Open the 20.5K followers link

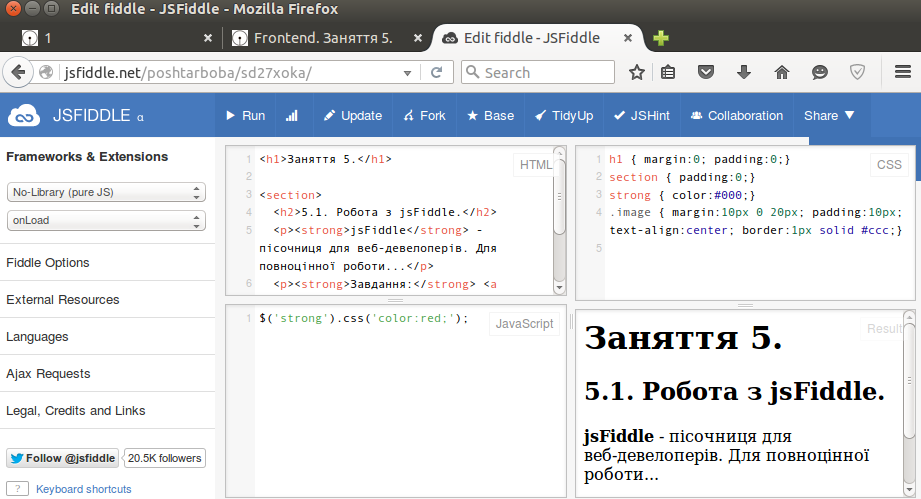click(164, 458)
